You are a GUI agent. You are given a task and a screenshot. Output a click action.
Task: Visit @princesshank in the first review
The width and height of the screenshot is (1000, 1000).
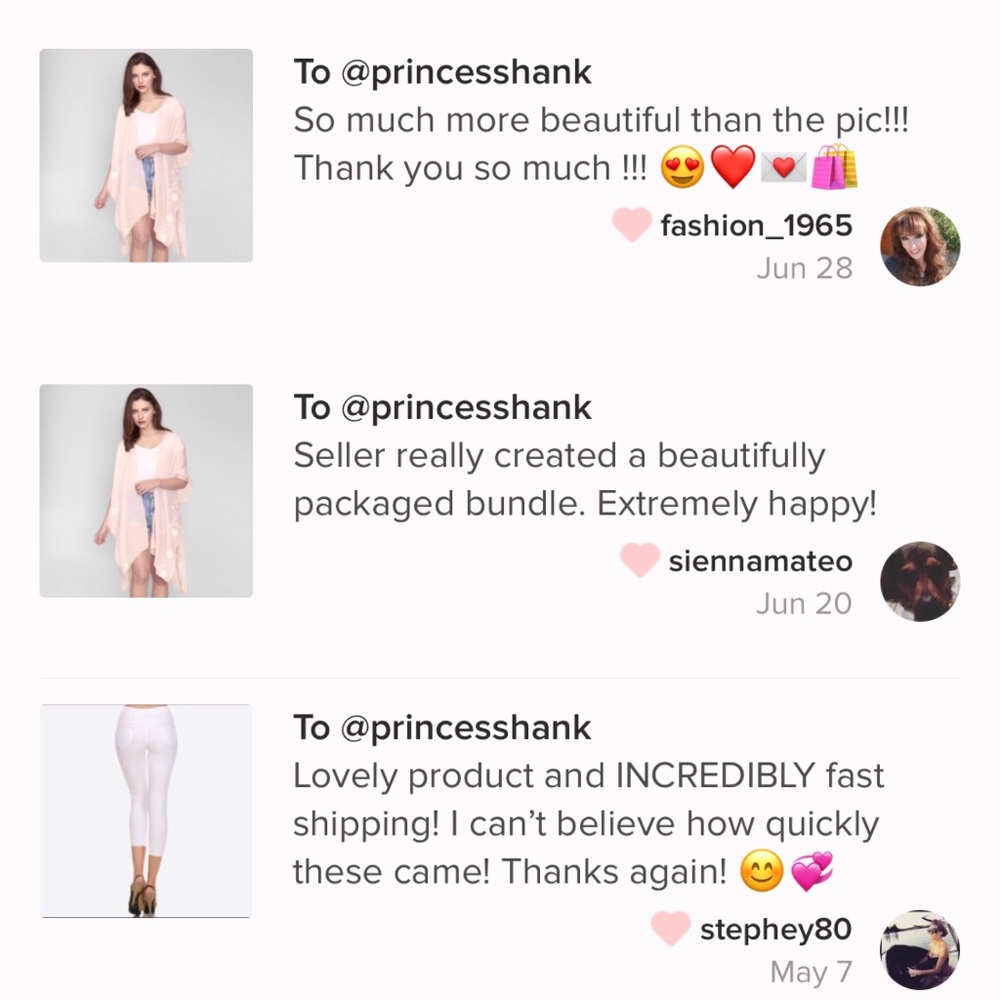[466, 72]
